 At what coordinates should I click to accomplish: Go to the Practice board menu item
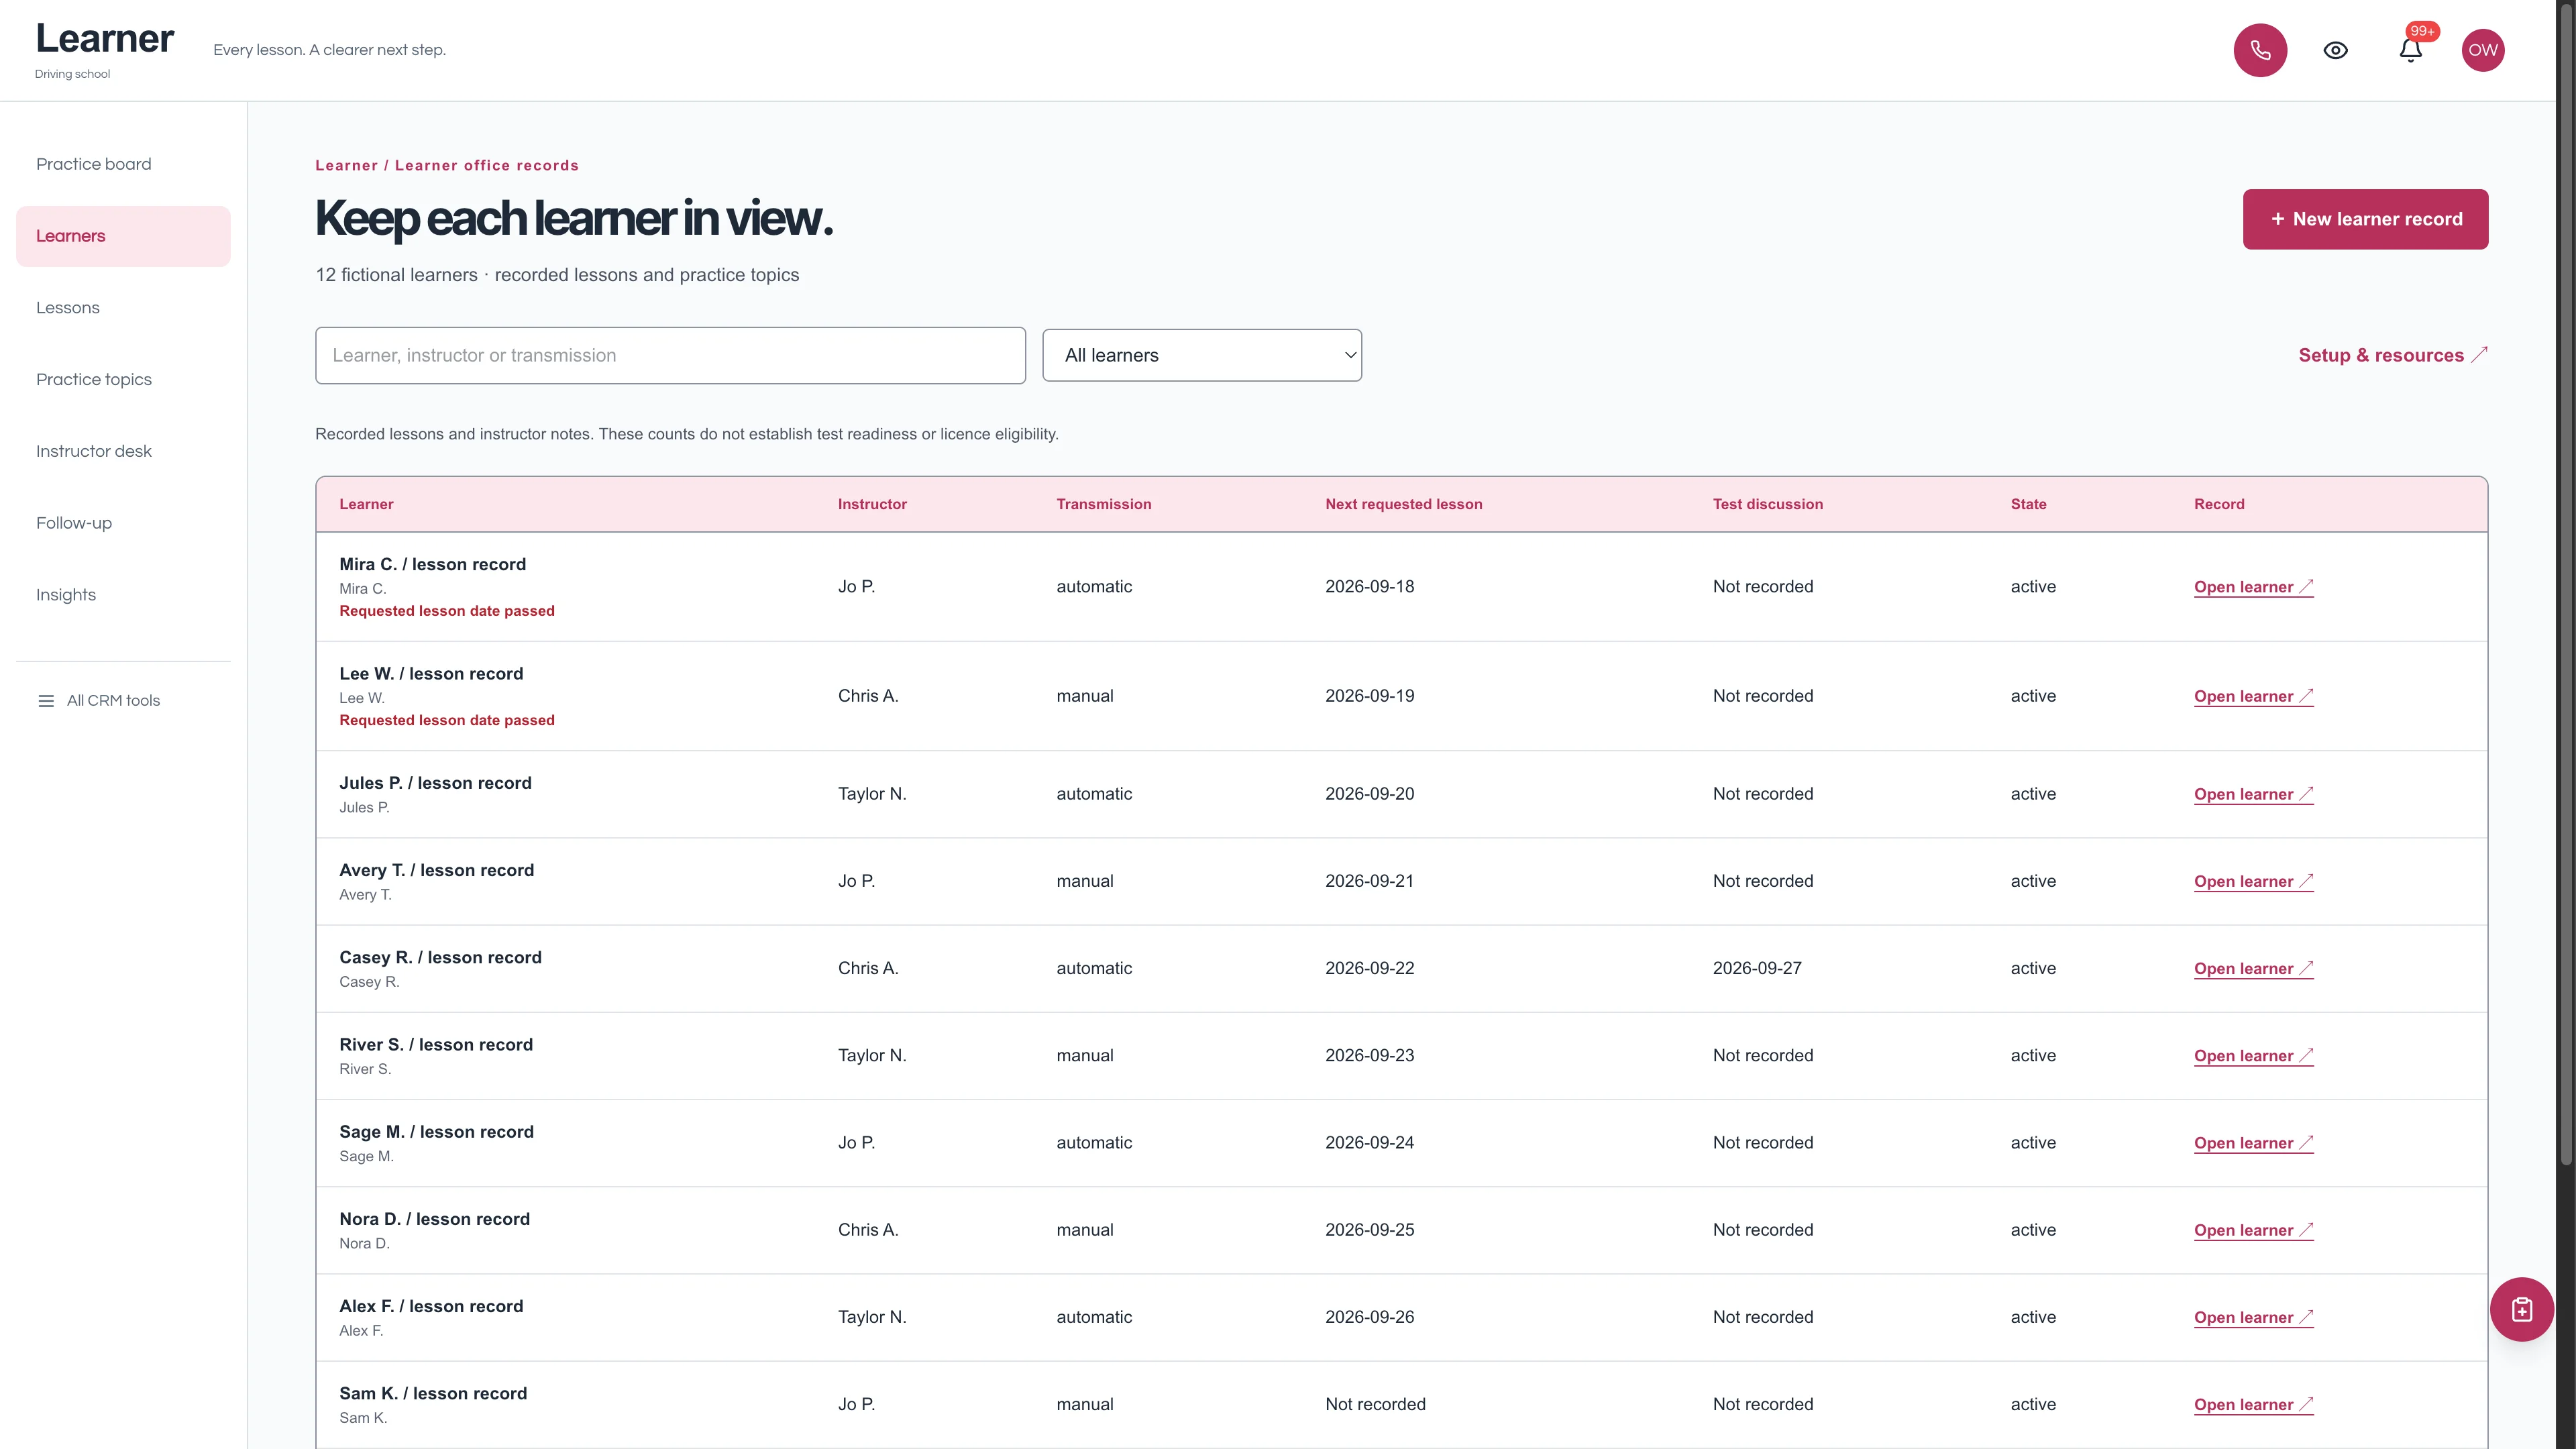(x=94, y=164)
